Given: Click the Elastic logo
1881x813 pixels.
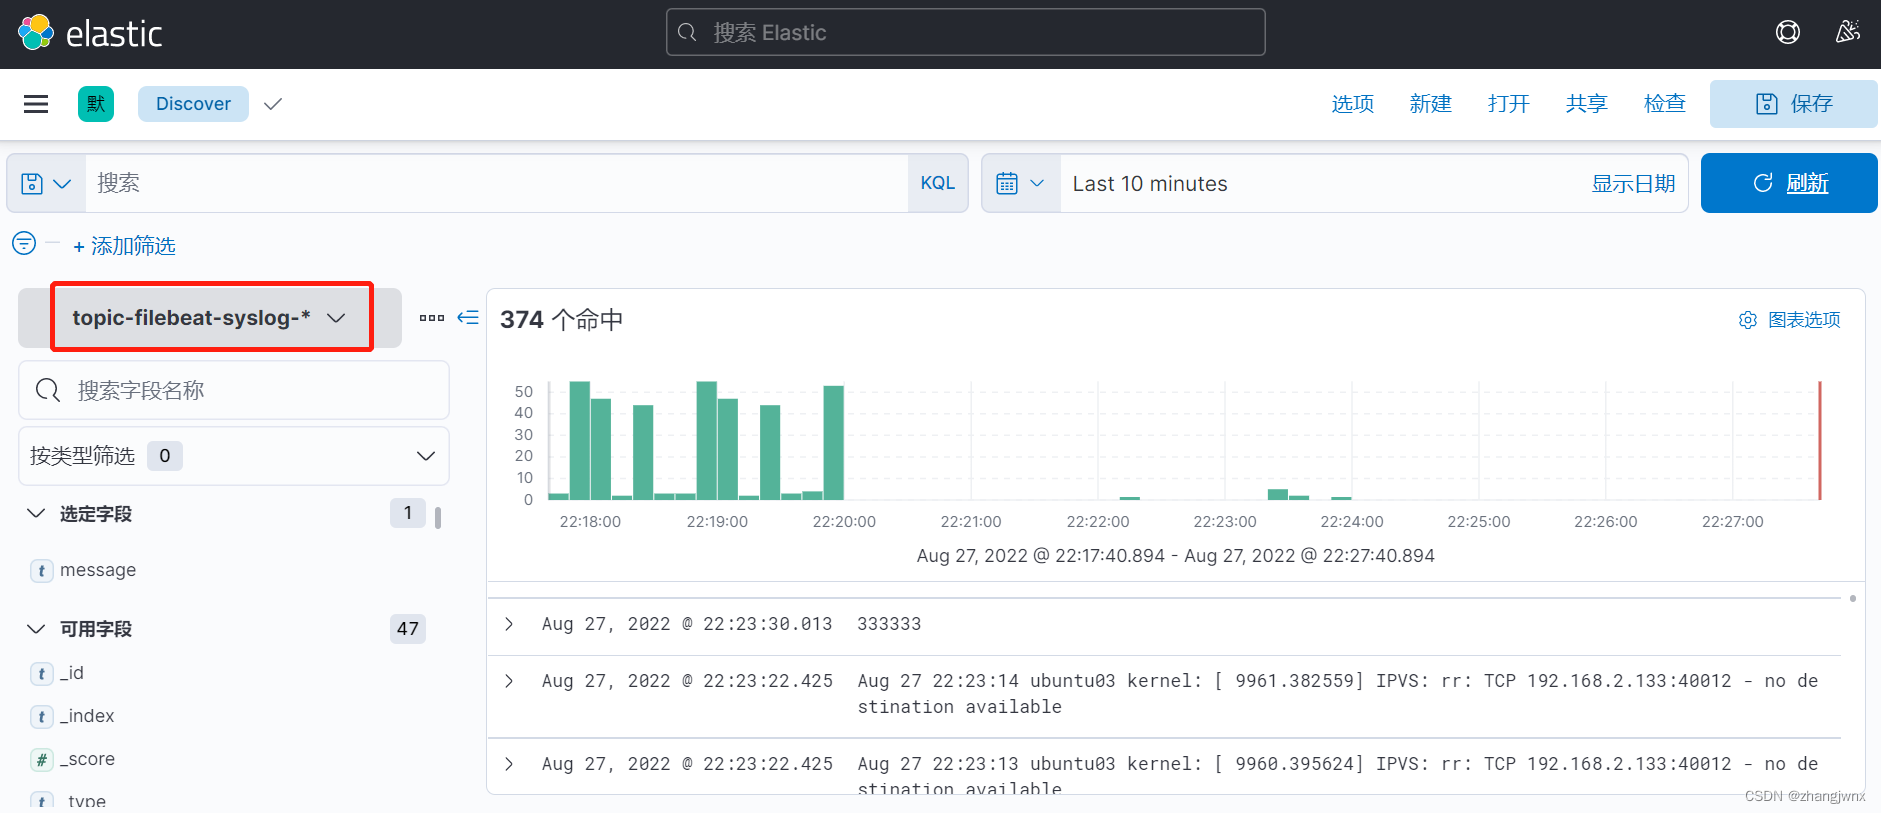Looking at the screenshot, I should point(90,33).
